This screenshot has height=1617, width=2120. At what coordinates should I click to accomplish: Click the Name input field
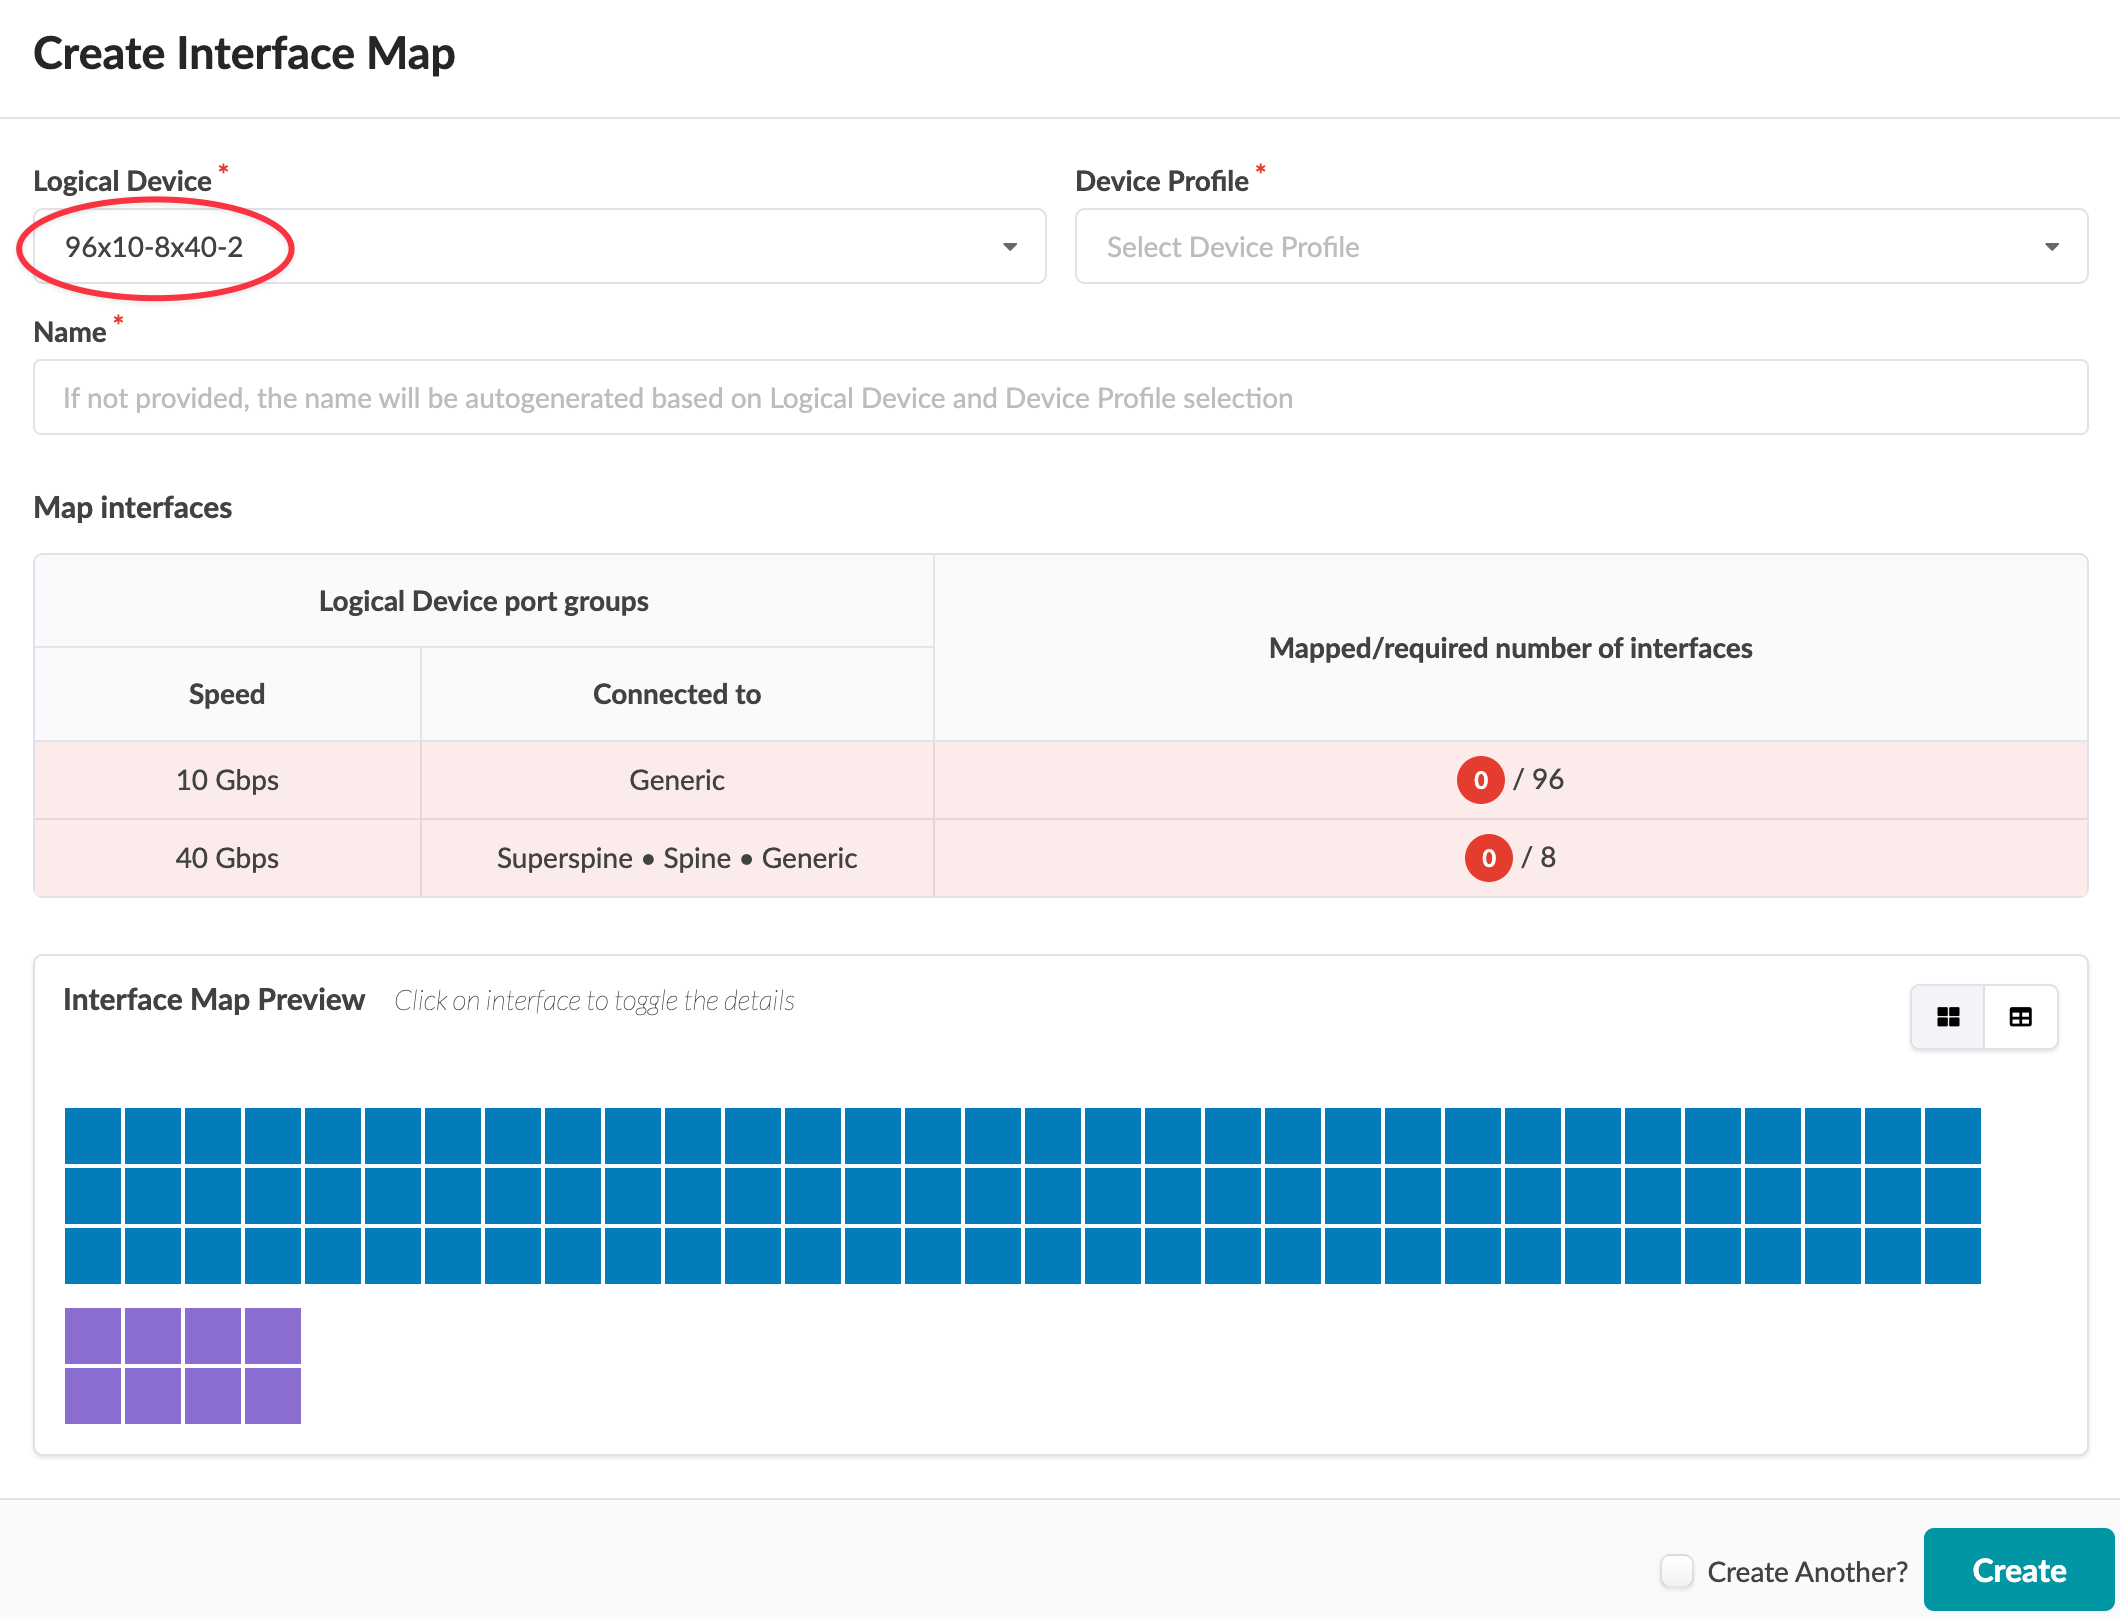[x=1060, y=398]
